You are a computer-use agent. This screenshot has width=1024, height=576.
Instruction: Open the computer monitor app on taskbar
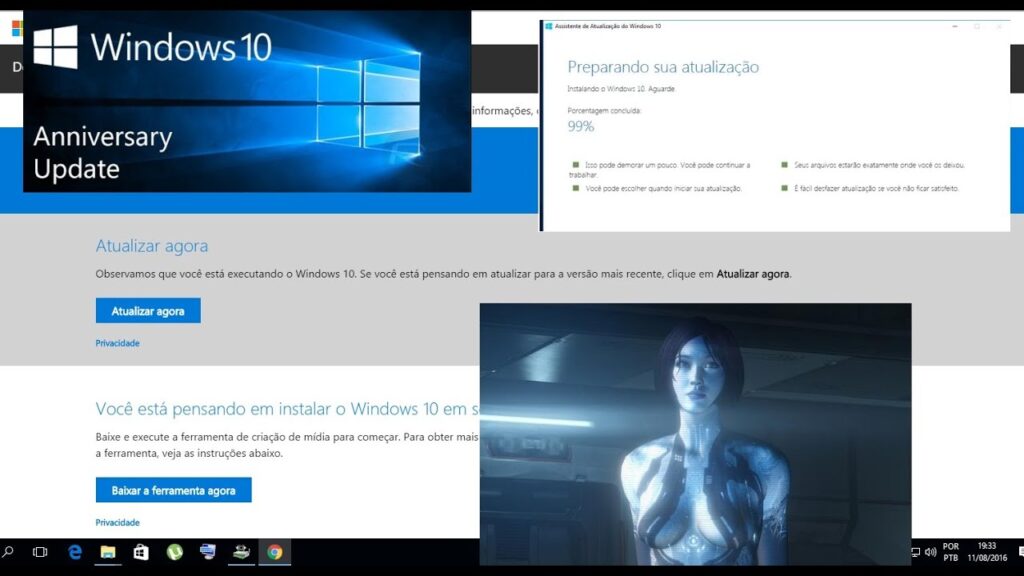[x=208, y=552]
